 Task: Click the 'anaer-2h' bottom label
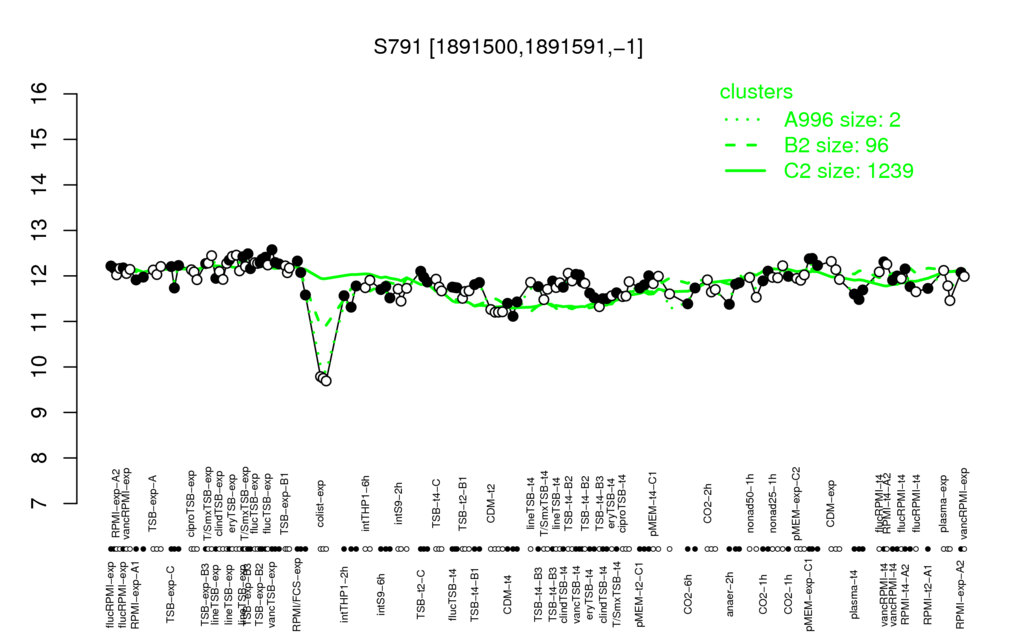click(729, 594)
